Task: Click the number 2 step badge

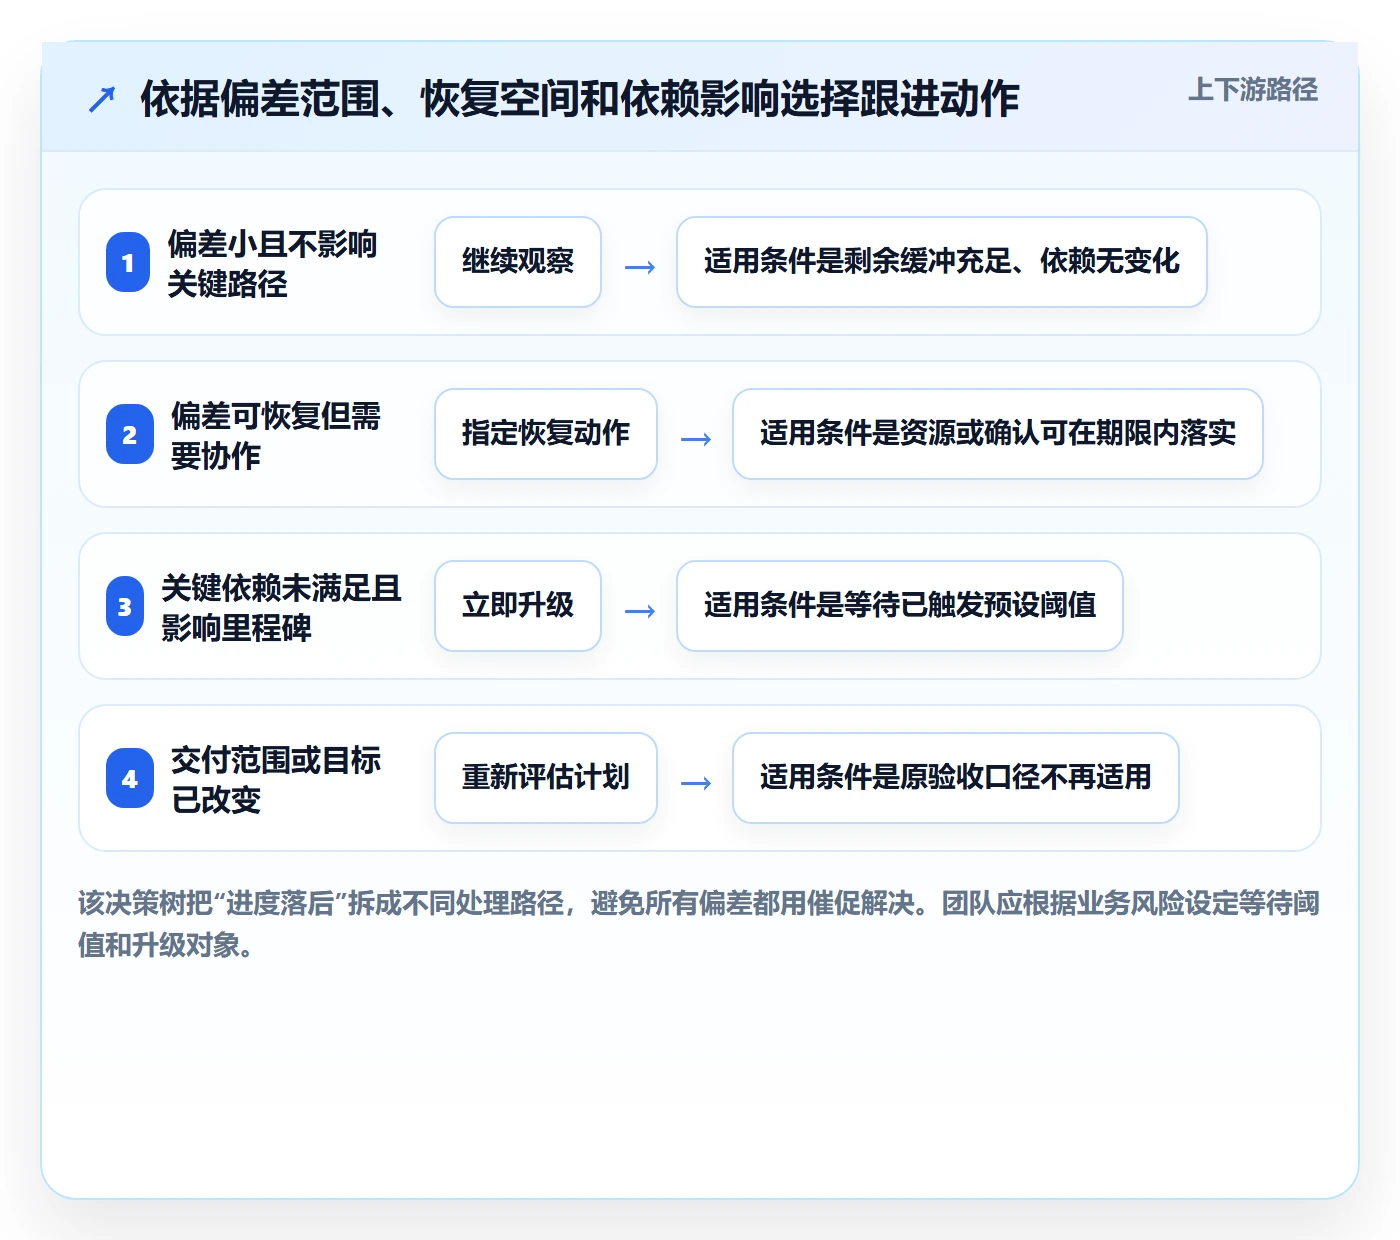Action: pyautogui.click(x=130, y=434)
